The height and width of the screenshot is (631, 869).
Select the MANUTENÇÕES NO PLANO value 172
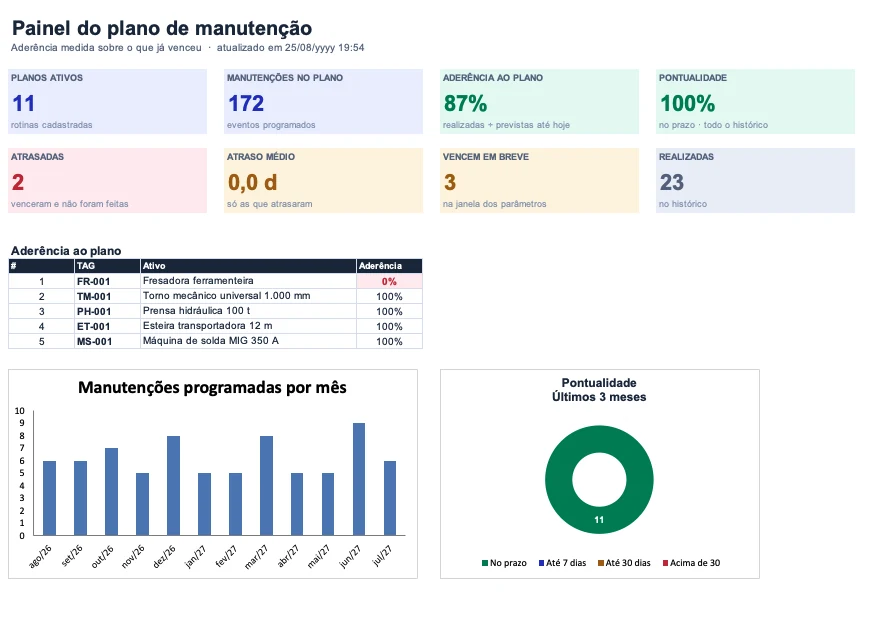[x=246, y=104]
